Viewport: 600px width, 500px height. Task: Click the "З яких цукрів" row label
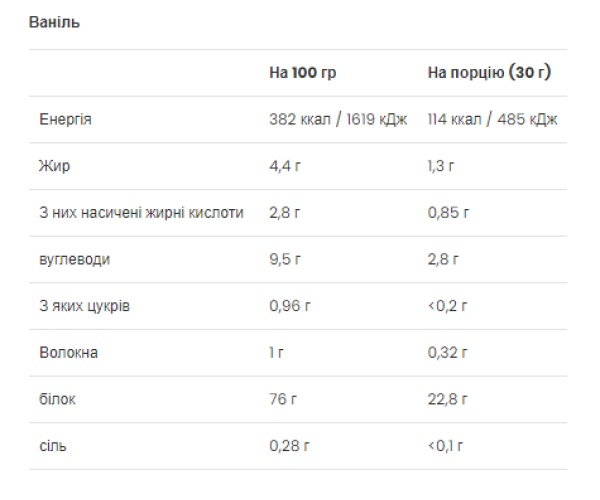84,306
